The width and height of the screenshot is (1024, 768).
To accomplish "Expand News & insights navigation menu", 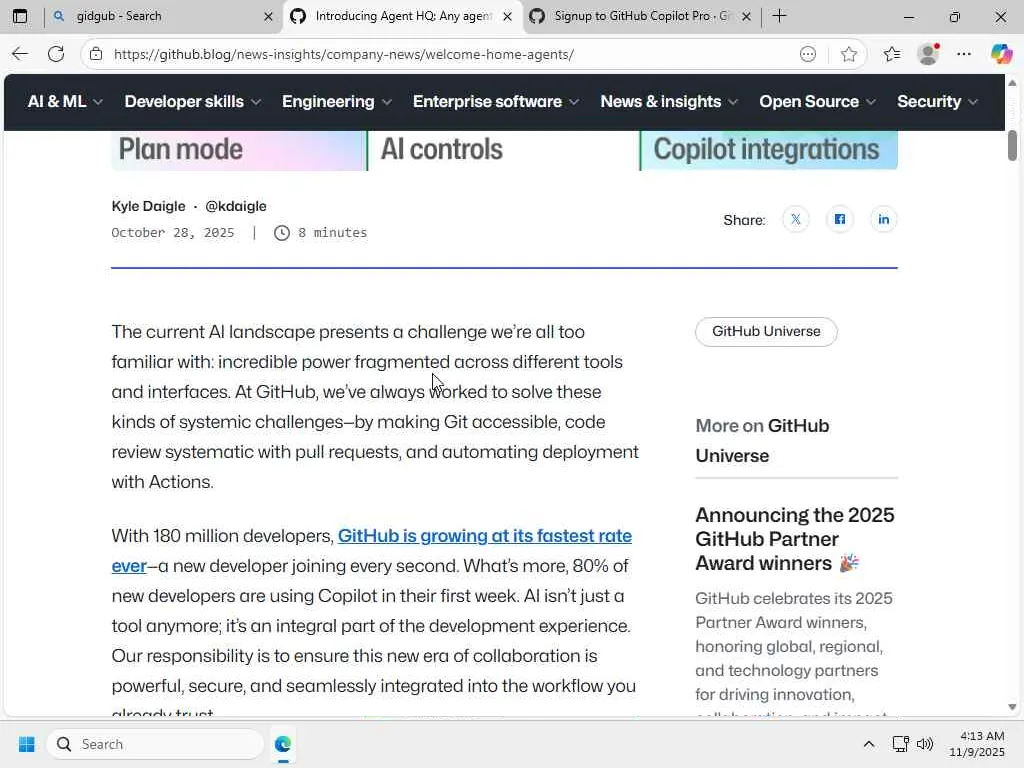I will pos(668,101).
